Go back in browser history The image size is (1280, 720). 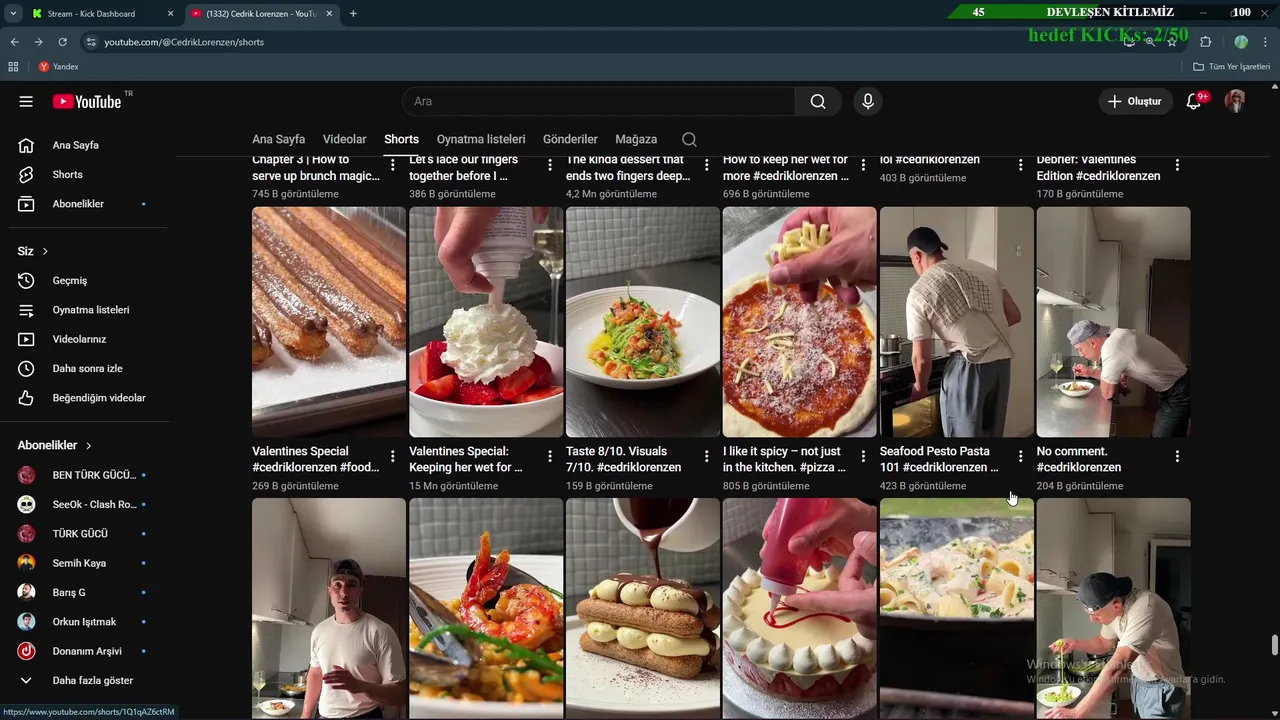coord(14,42)
